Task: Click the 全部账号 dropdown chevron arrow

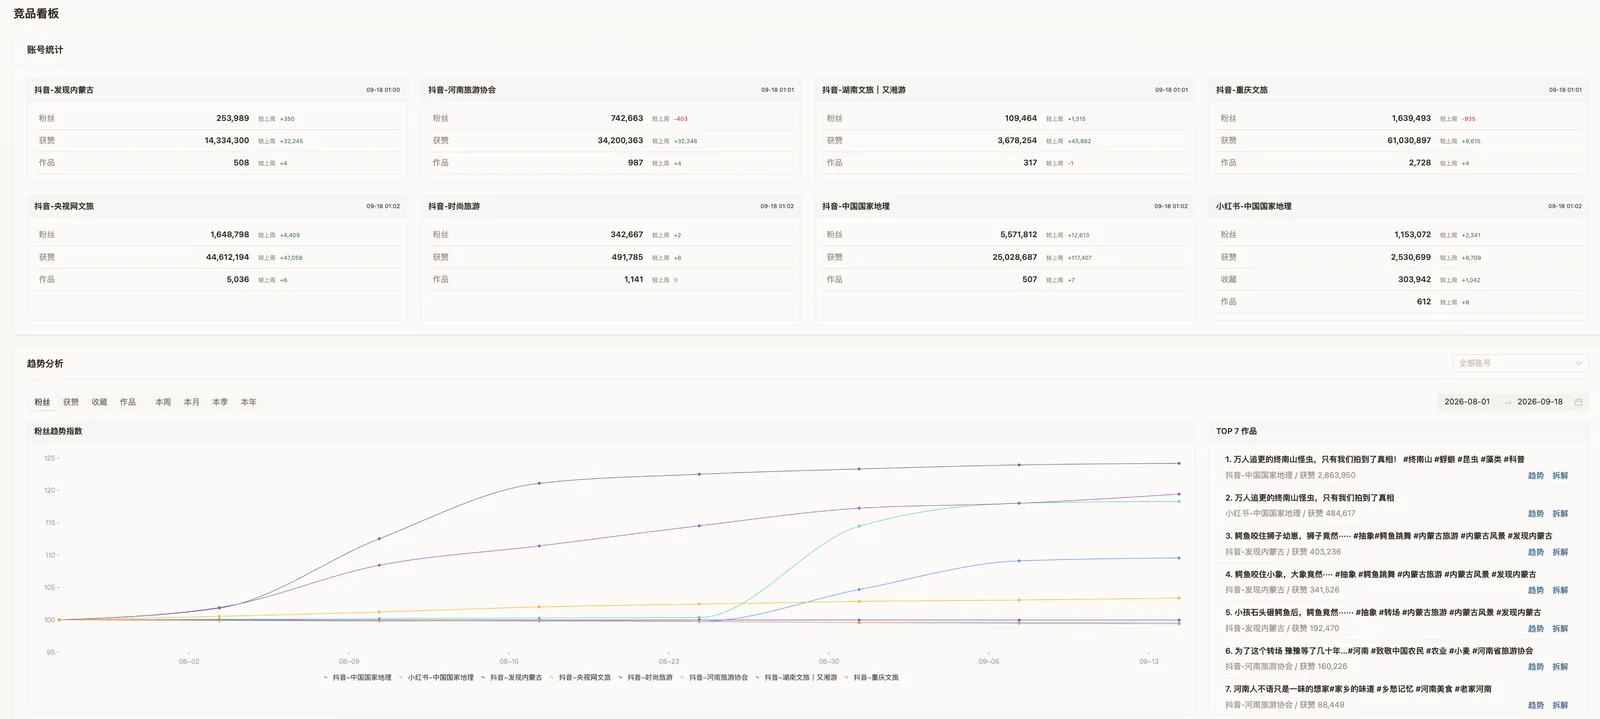Action: click(x=1578, y=363)
